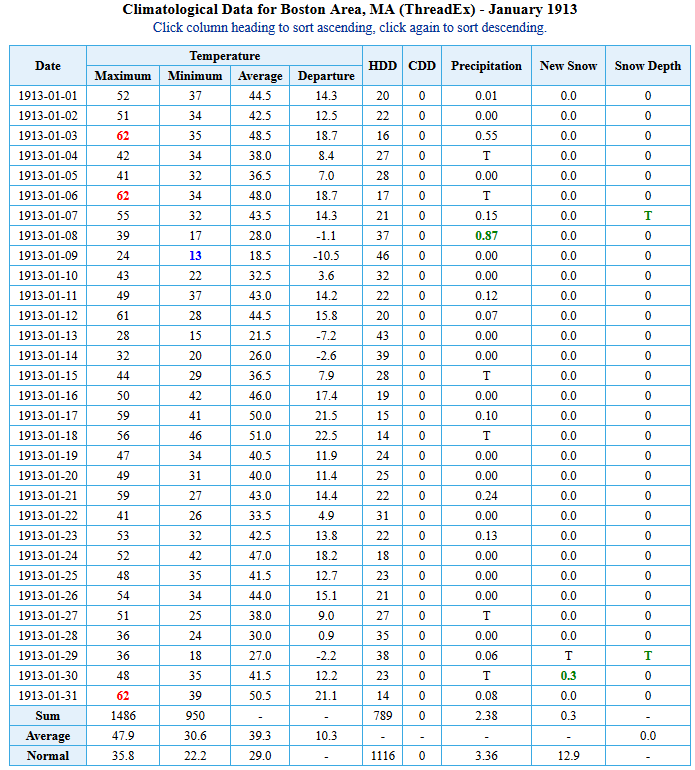Click the Normal row label

(x=48, y=756)
